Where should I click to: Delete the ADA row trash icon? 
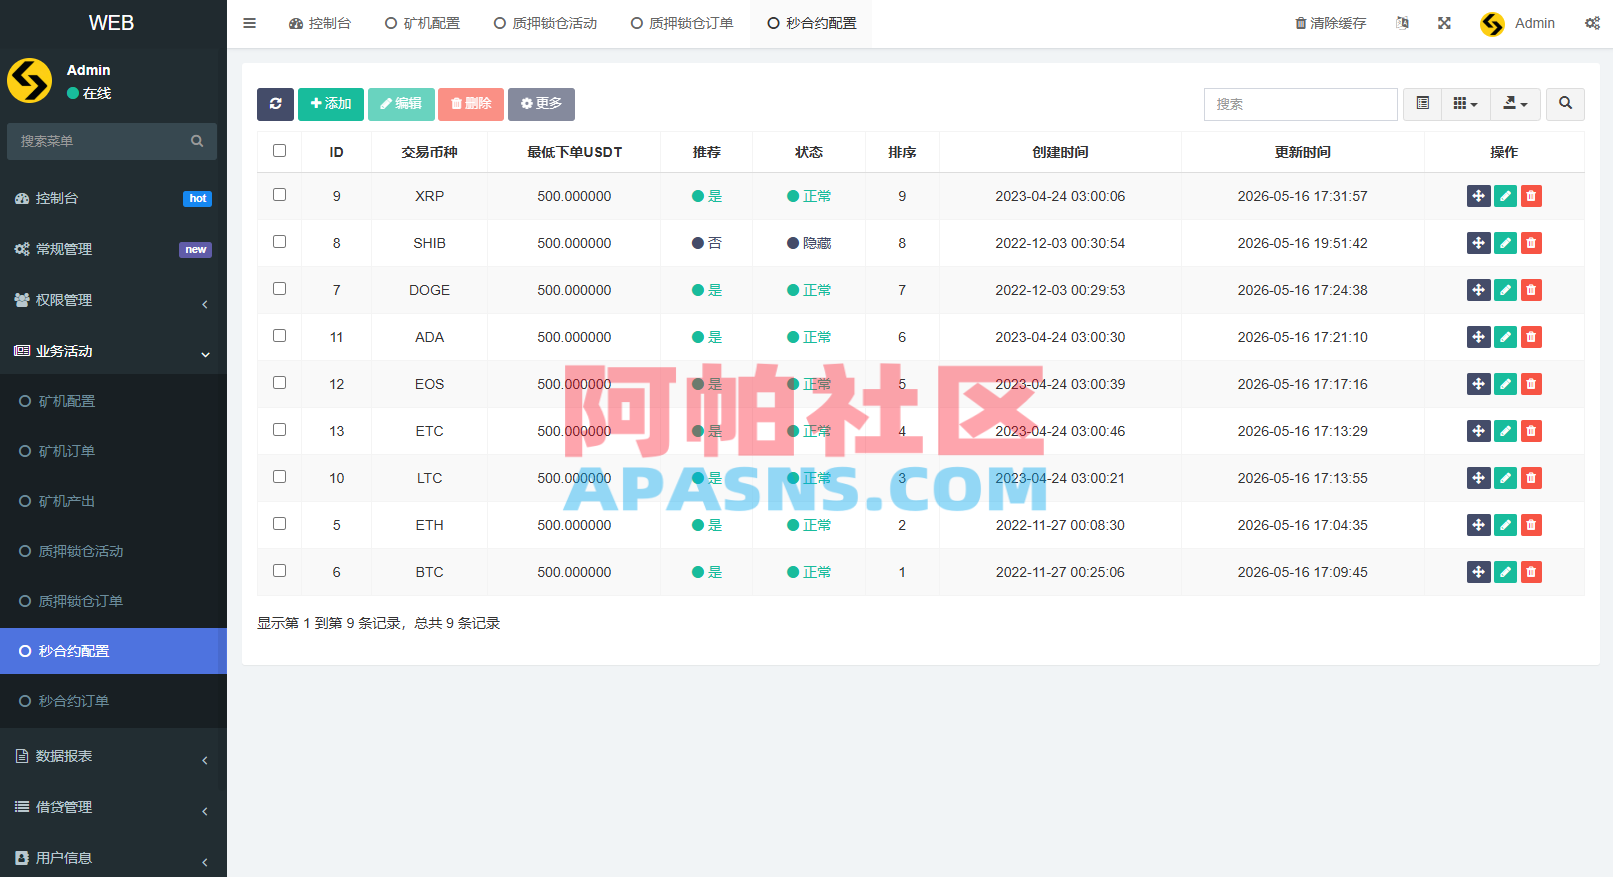pyautogui.click(x=1531, y=337)
